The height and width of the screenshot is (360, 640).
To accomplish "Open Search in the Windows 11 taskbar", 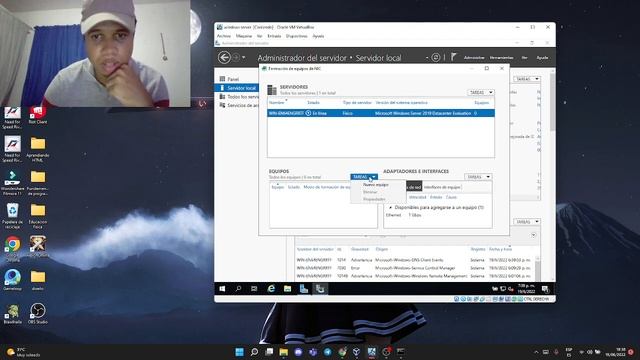I will (254, 352).
